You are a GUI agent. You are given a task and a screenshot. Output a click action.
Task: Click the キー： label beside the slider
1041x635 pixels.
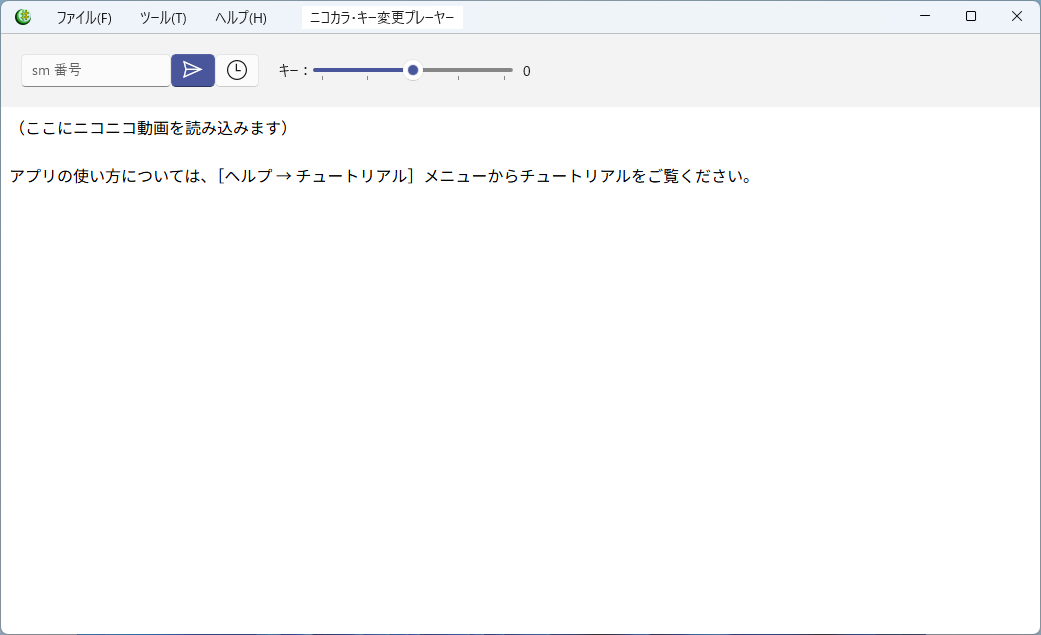pyautogui.click(x=293, y=70)
